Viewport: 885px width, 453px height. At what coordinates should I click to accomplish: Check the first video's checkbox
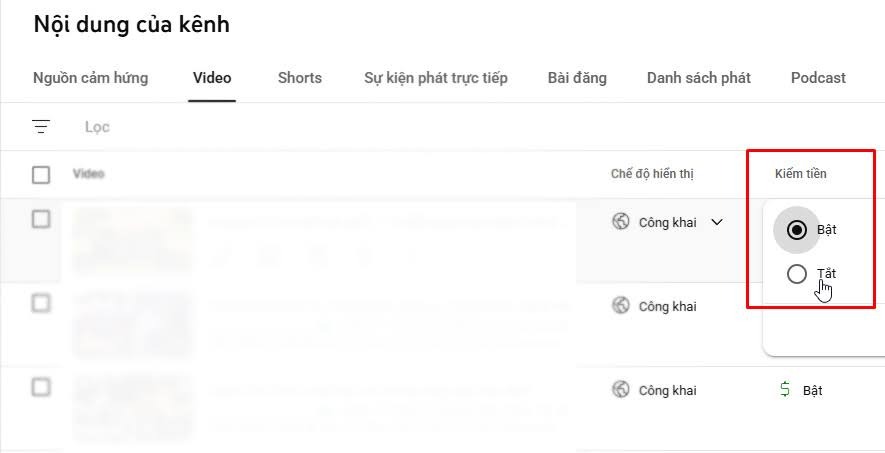41,219
